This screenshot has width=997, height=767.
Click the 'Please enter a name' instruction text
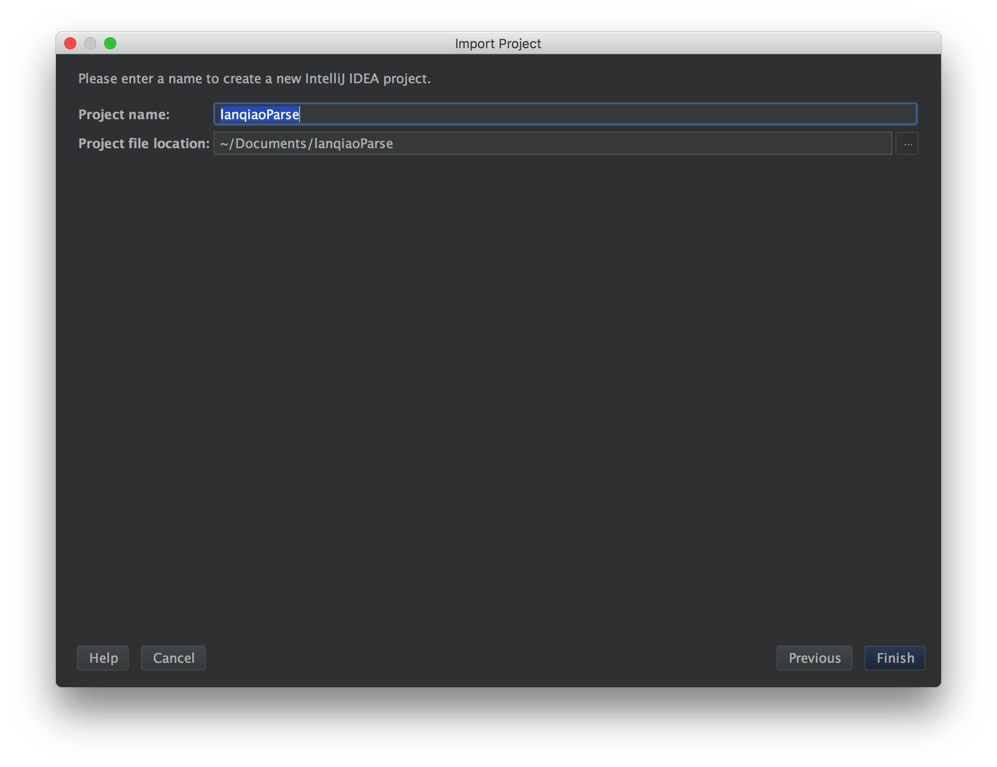(254, 79)
